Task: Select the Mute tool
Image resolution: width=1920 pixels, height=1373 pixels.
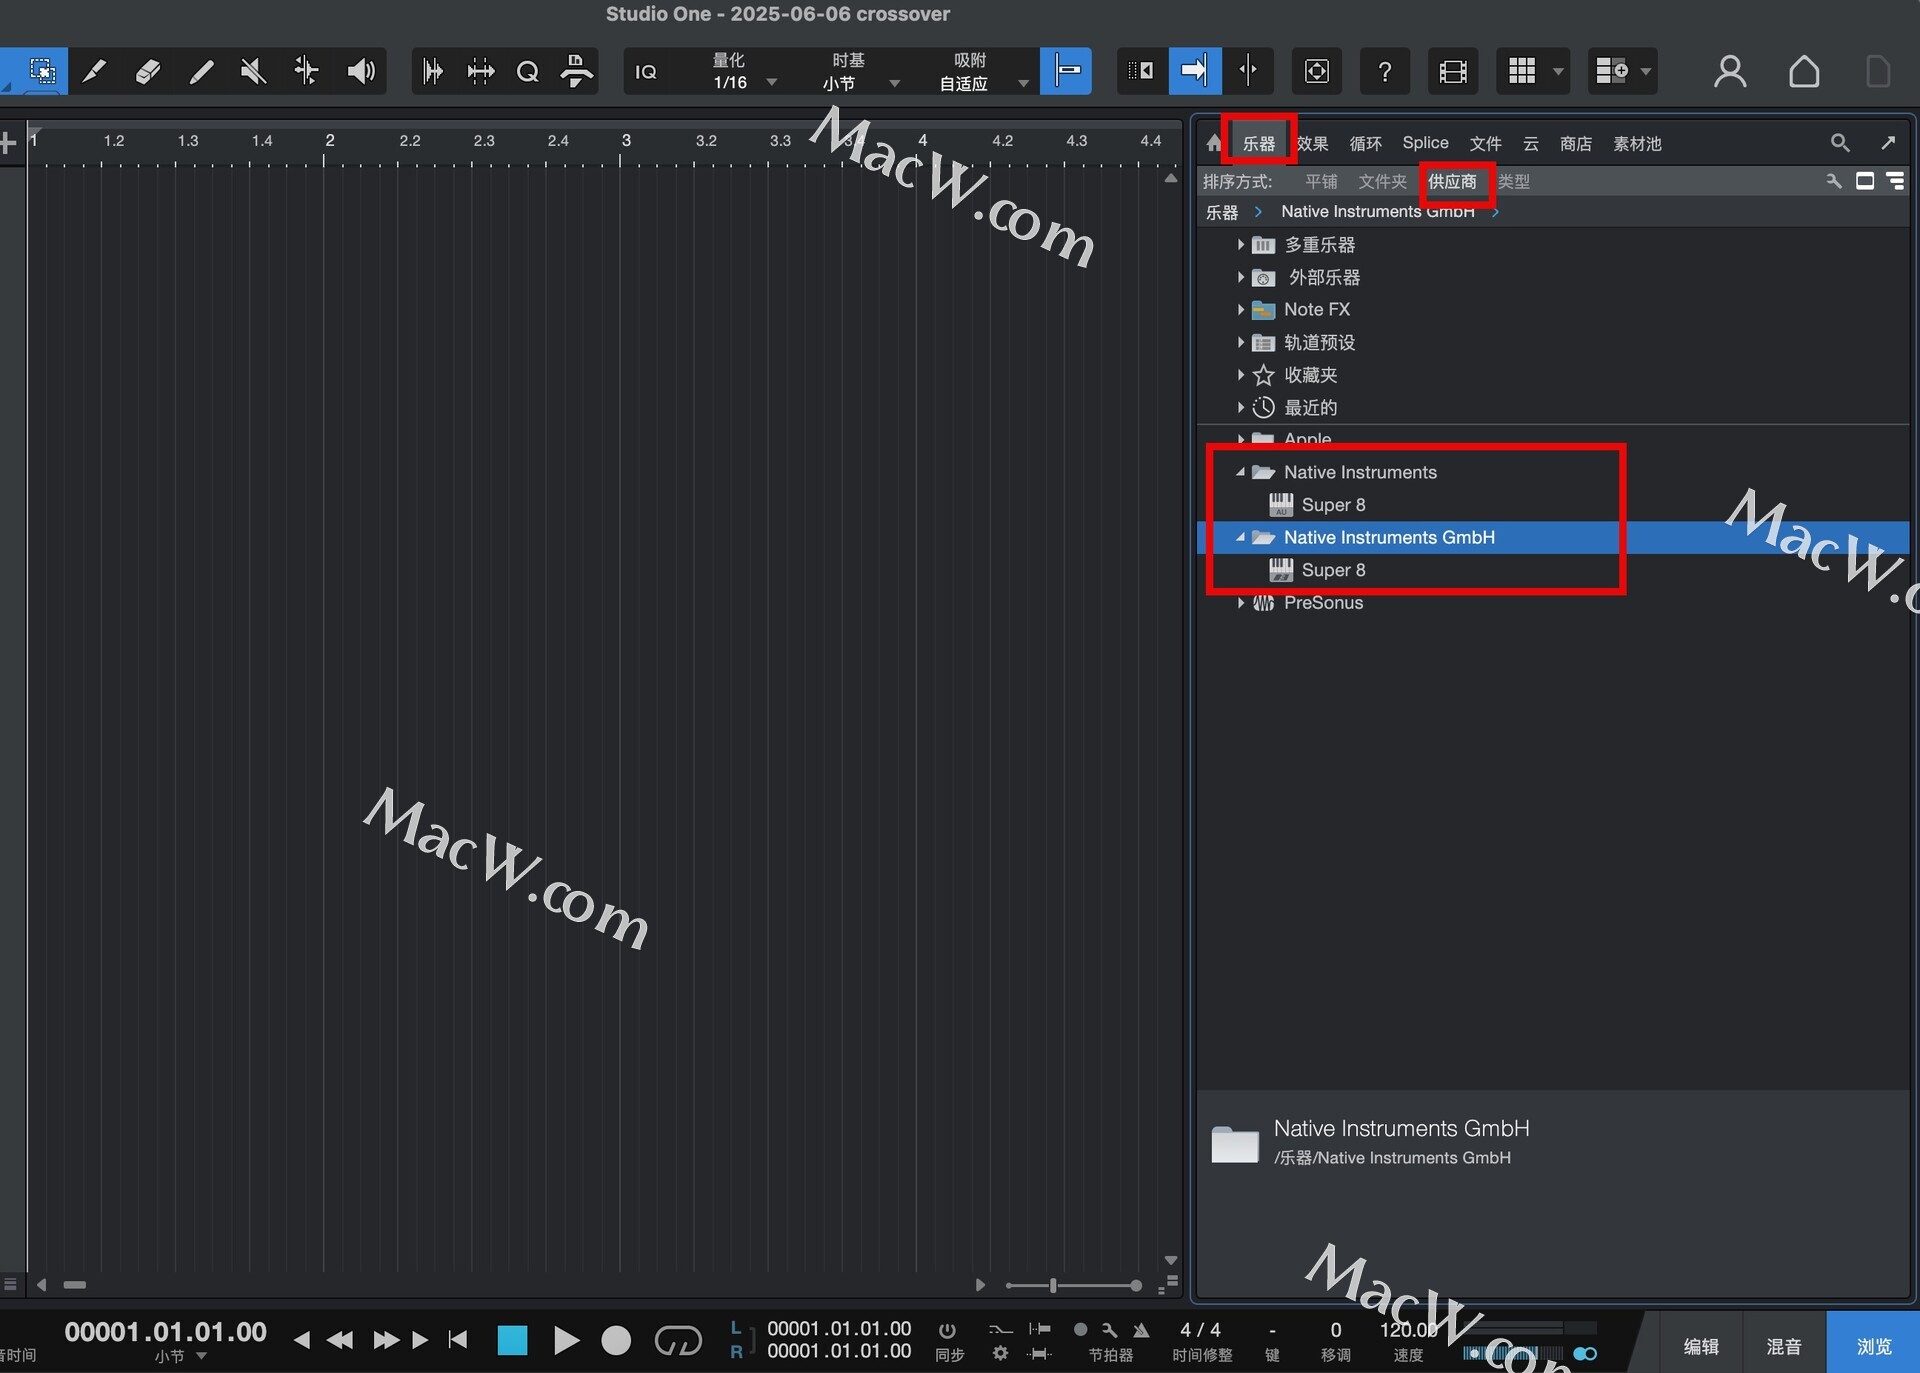Action: click(x=253, y=71)
